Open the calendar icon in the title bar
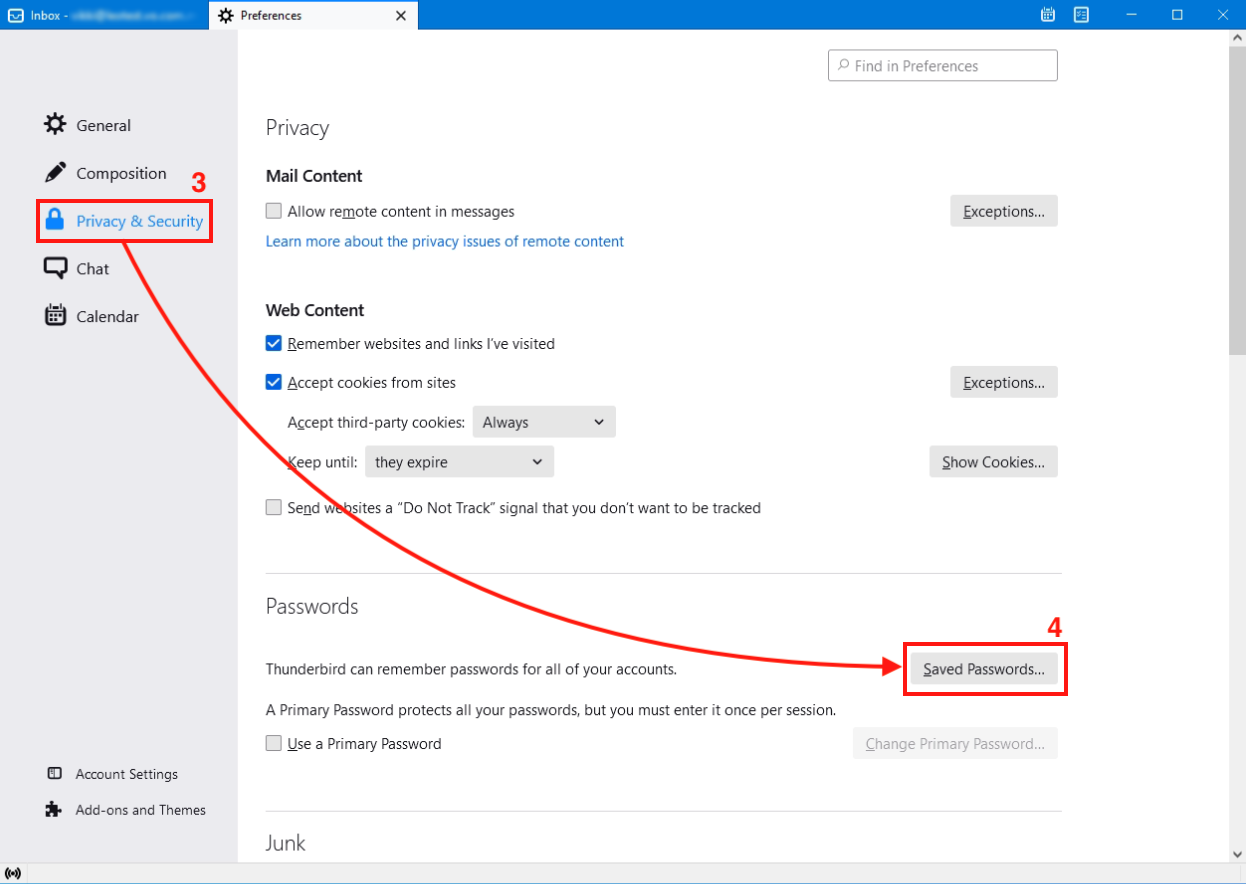 point(1048,15)
